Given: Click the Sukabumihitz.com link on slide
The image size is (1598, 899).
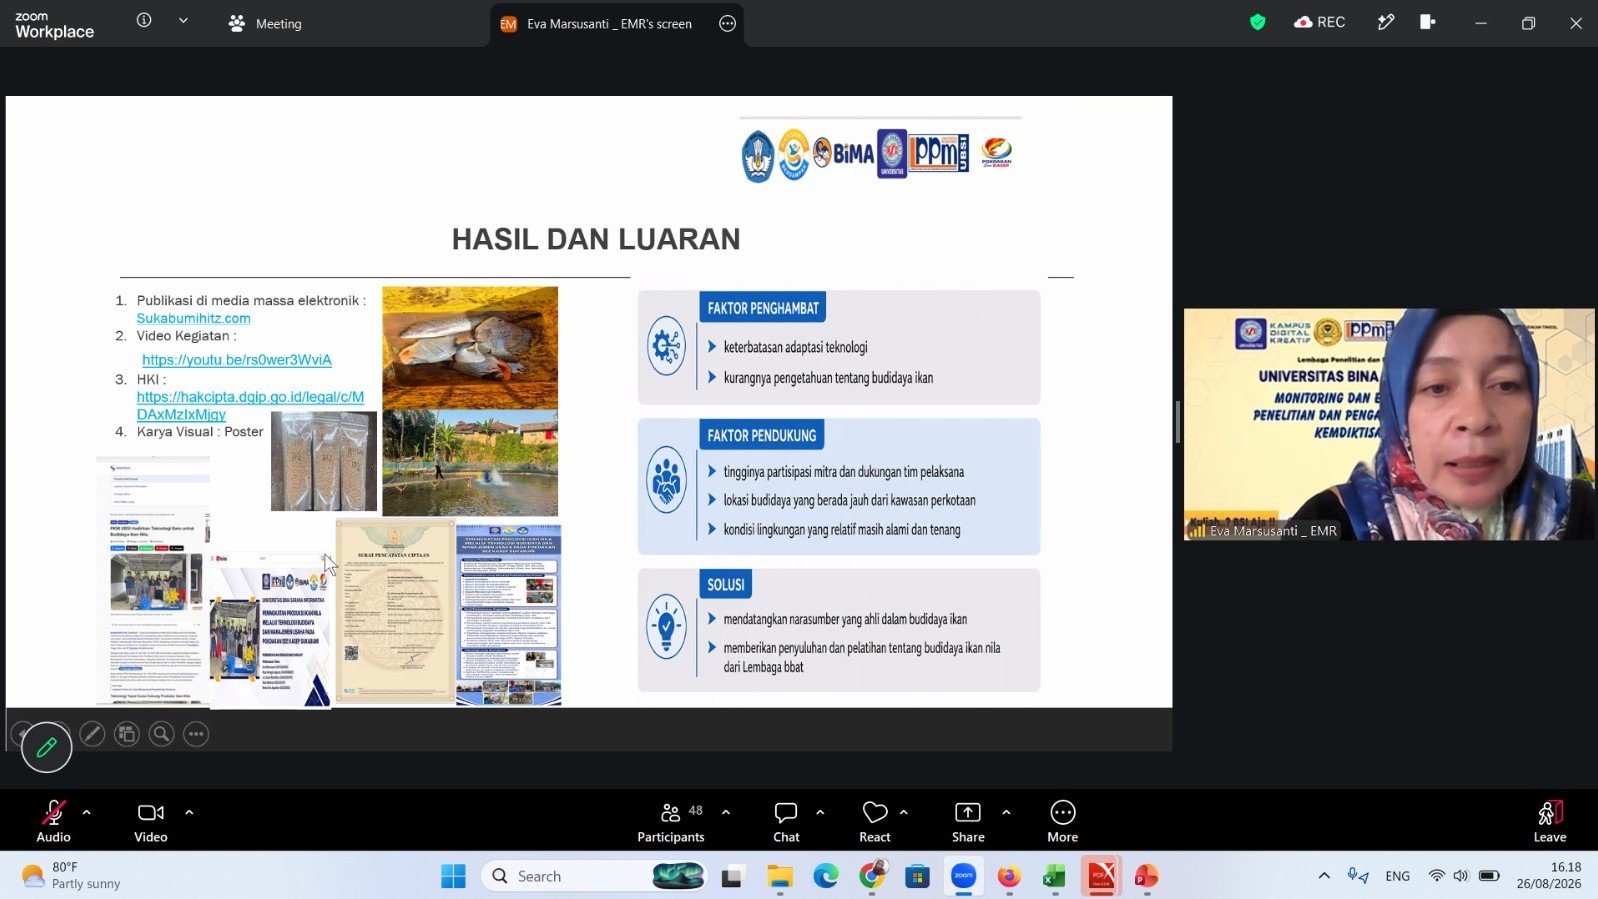Looking at the screenshot, I should [x=194, y=318].
